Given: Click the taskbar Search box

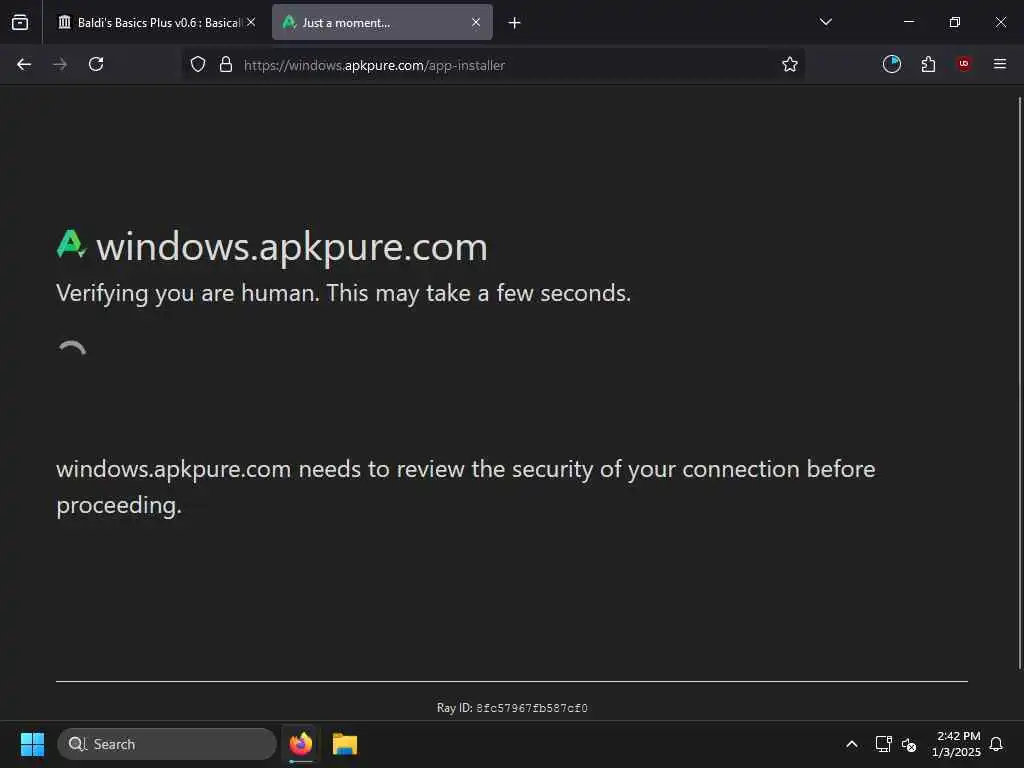Looking at the screenshot, I should 167,744.
